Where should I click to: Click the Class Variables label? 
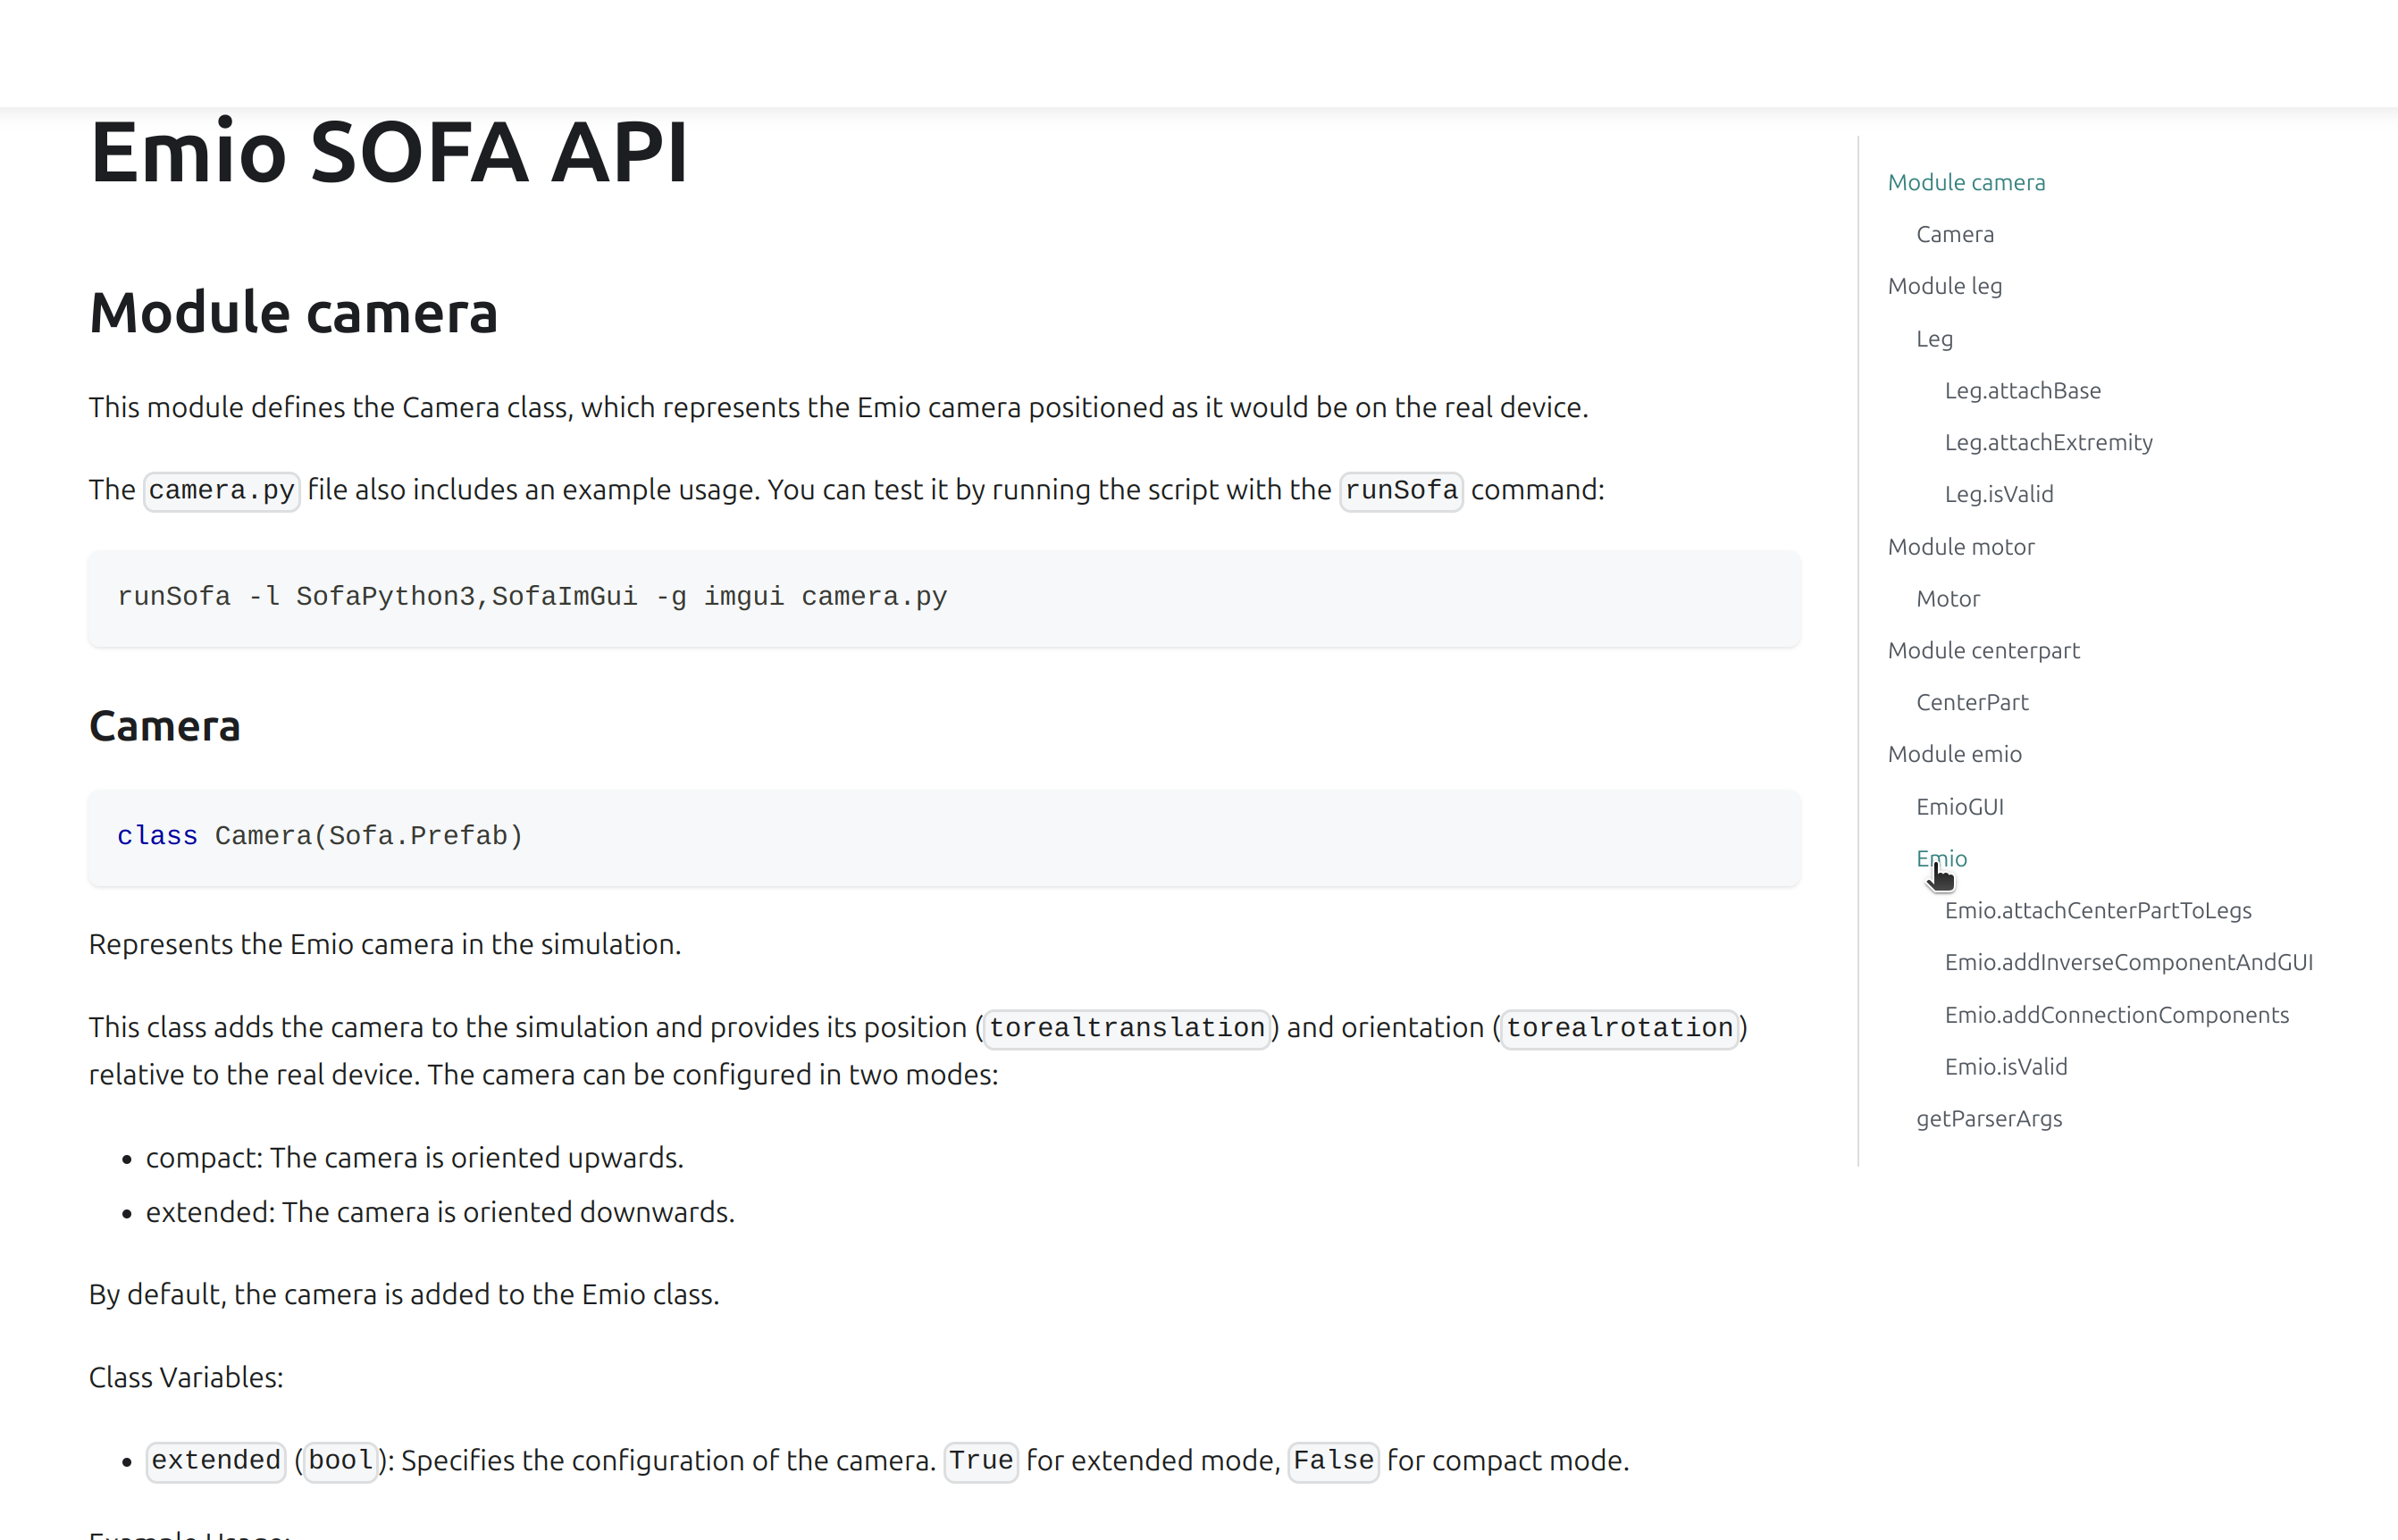pyautogui.click(x=186, y=1378)
